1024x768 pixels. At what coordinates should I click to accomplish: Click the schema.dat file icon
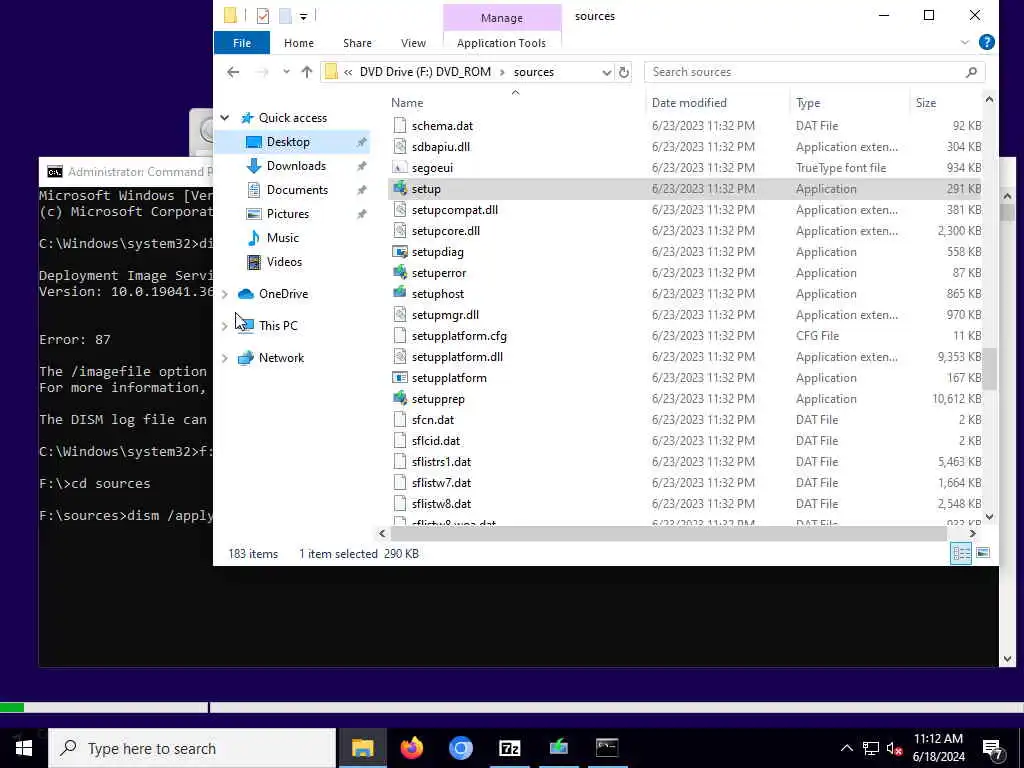400,125
